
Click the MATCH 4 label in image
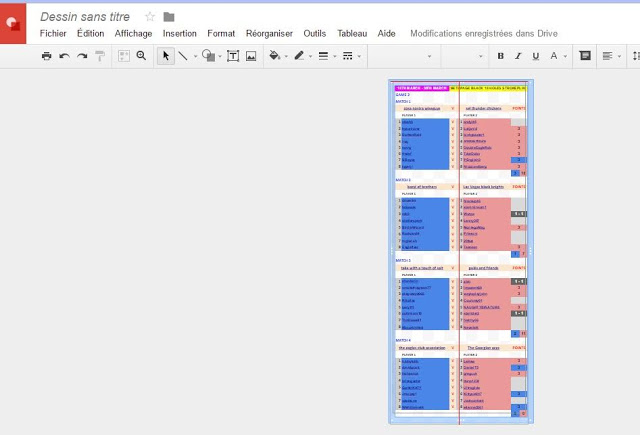point(403,340)
